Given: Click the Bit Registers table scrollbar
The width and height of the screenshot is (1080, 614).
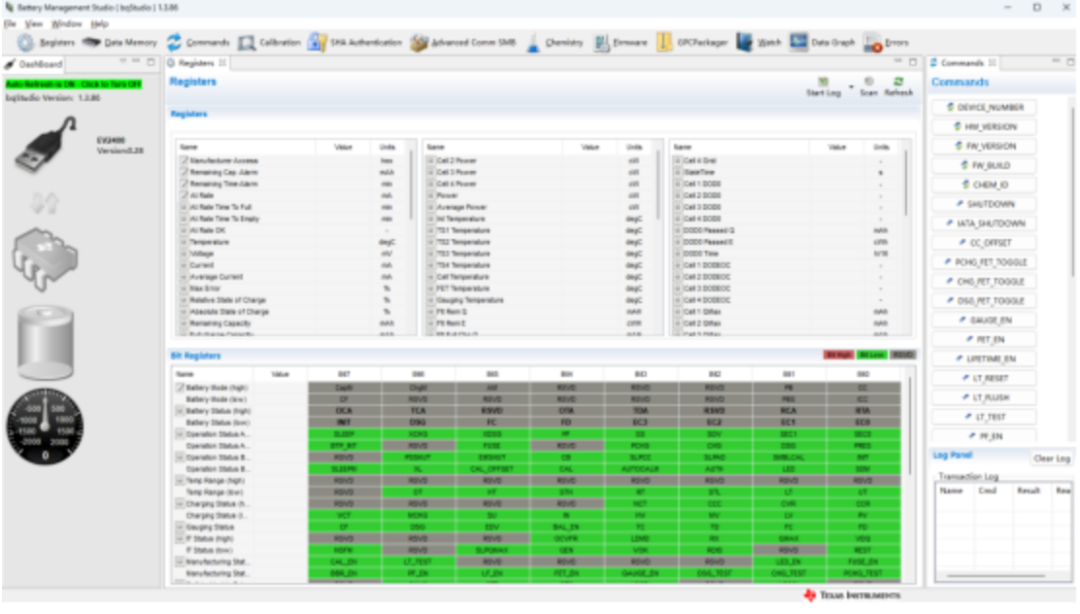Looking at the screenshot, I should (x=911, y=427).
